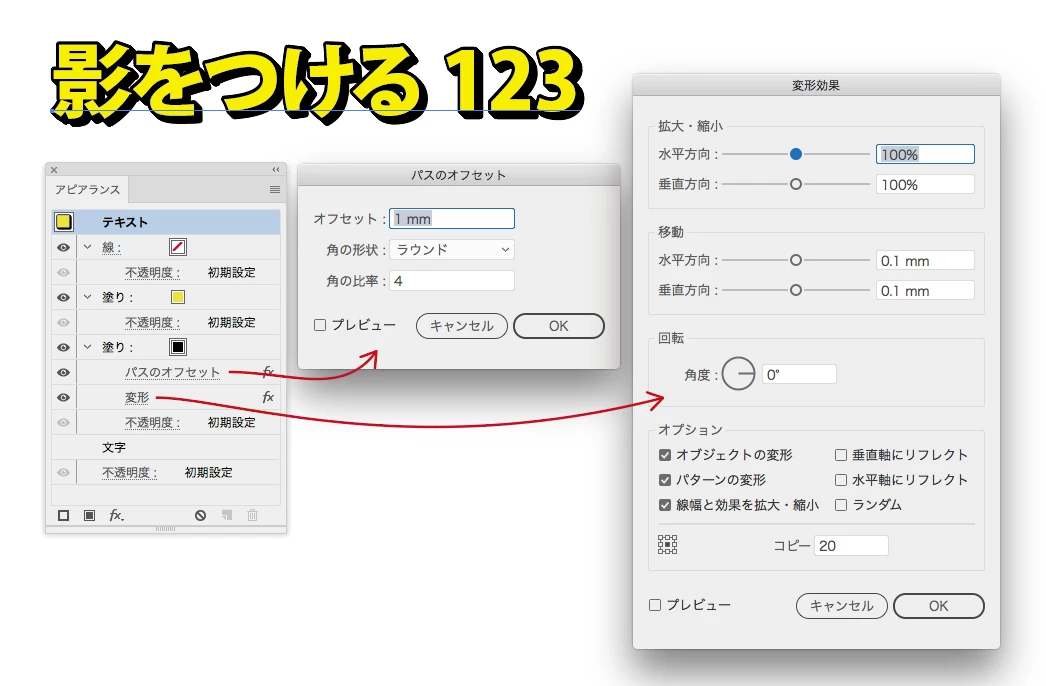Image resolution: width=1046 pixels, height=686 pixels.
Task: Click the fx icon on the 変形 row
Action: click(268, 397)
